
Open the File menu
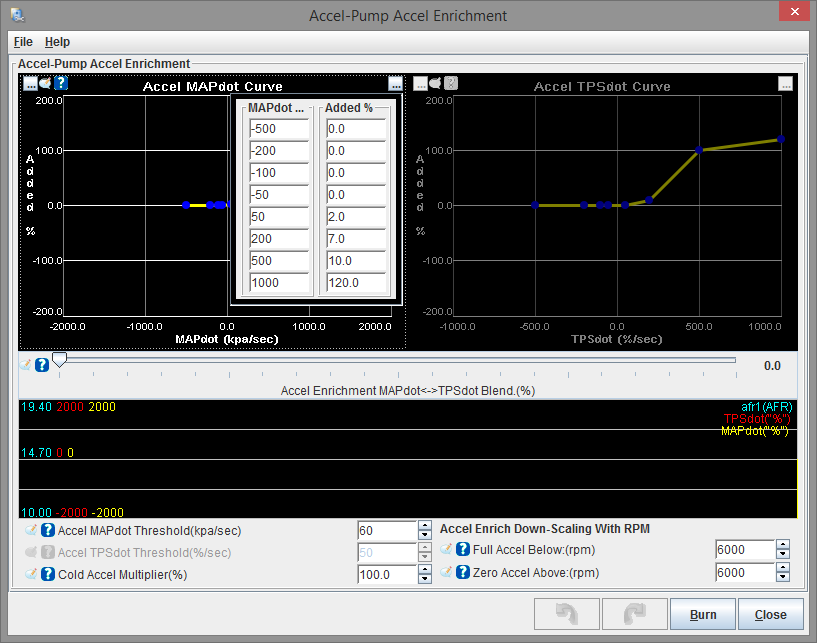coord(23,42)
